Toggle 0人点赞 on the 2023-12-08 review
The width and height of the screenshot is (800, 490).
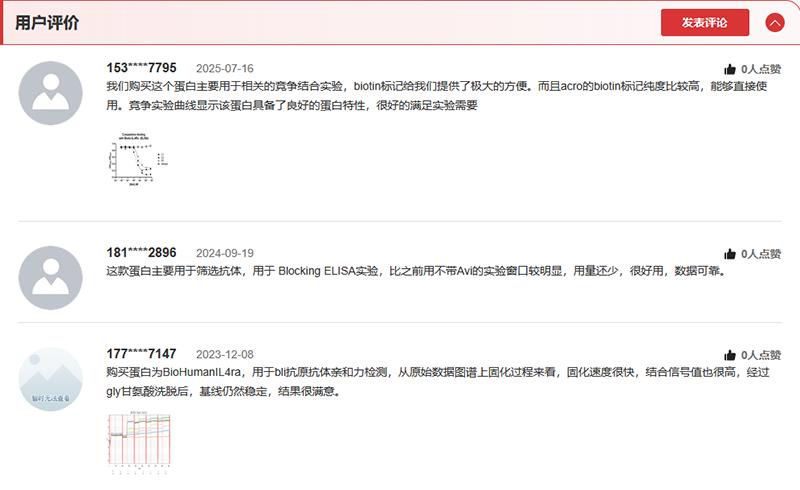pyautogui.click(x=761, y=355)
